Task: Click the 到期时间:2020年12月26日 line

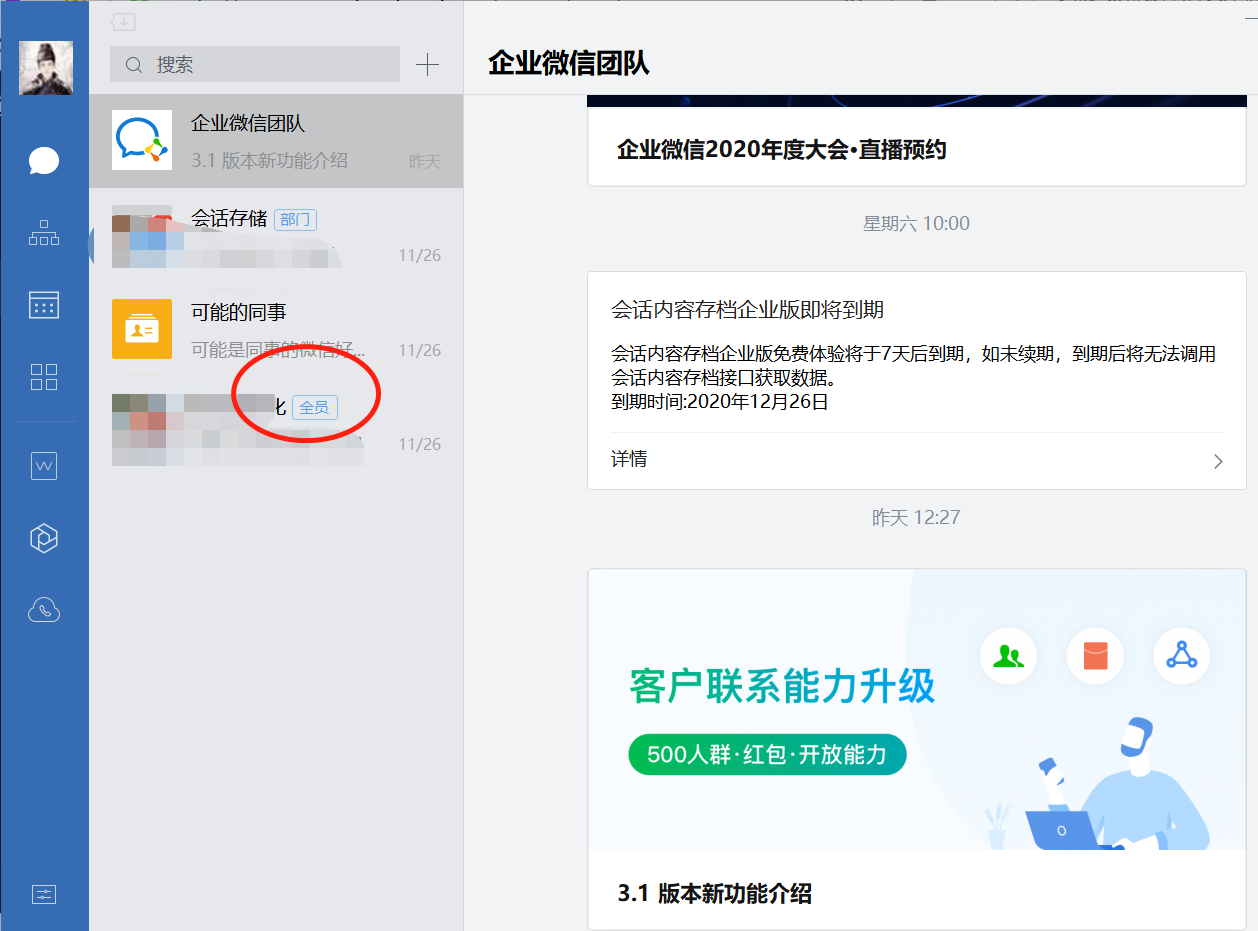Action: 720,402
